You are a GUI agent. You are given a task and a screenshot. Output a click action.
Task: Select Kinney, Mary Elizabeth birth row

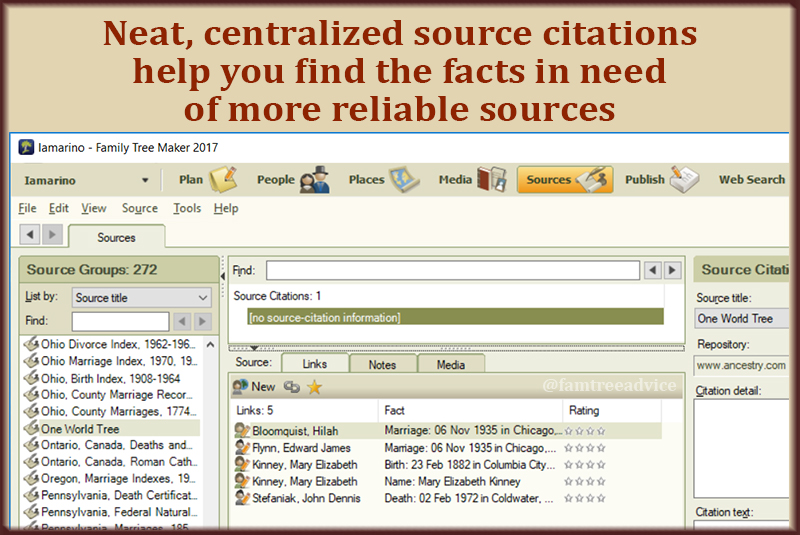[x=447, y=465]
